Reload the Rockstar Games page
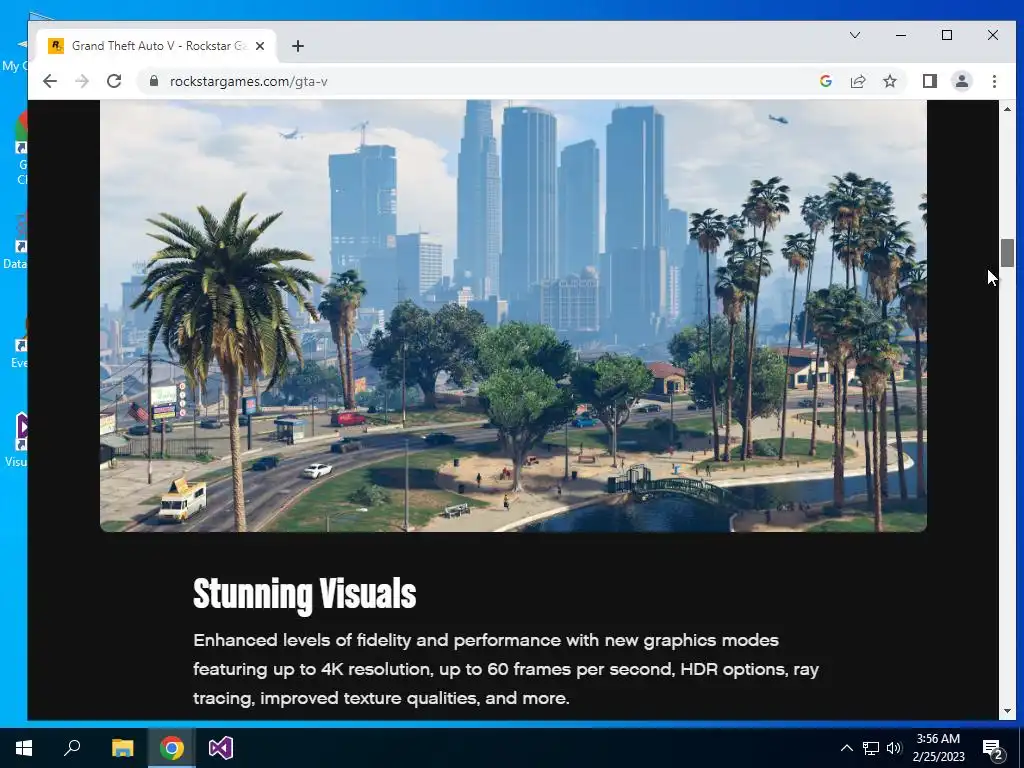The height and width of the screenshot is (768, 1024). coord(114,81)
